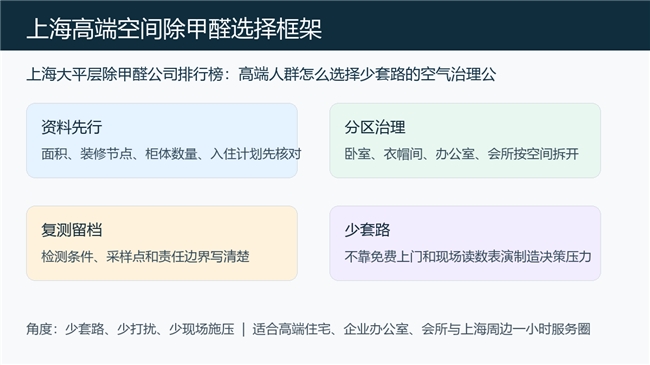Open the 复测留档 orange card

162,243
